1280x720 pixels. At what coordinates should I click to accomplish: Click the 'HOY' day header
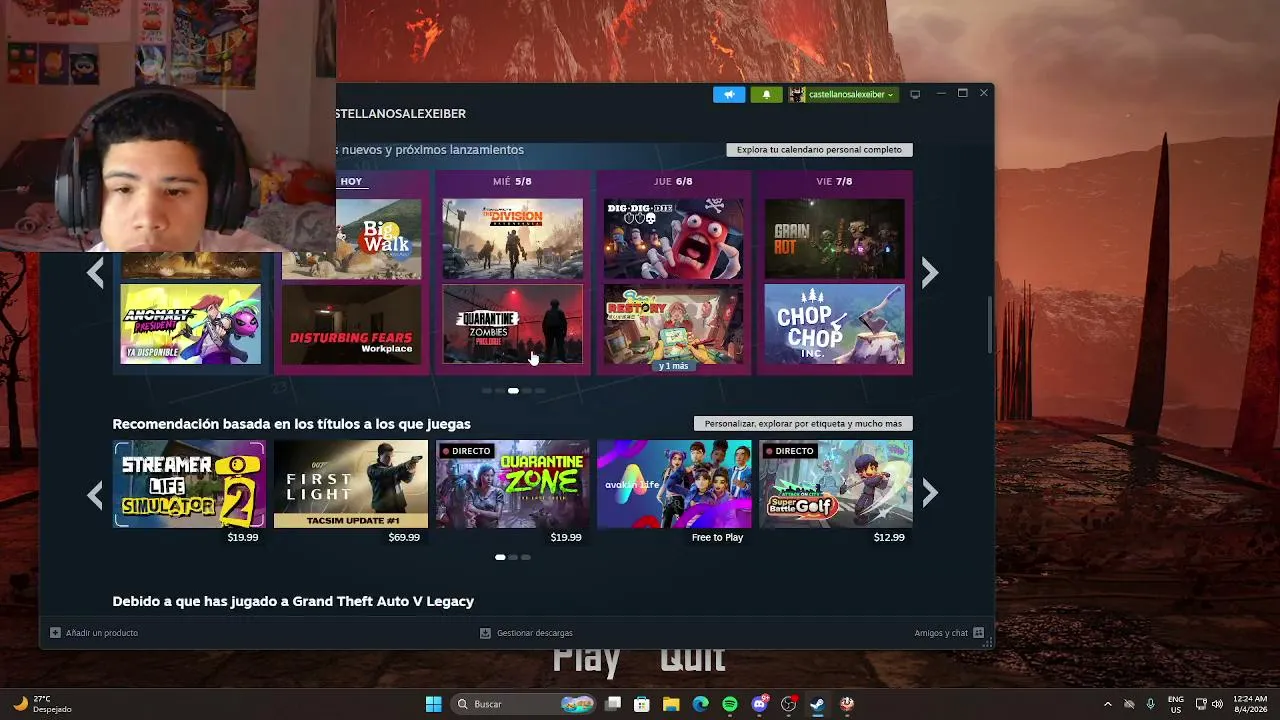(351, 182)
